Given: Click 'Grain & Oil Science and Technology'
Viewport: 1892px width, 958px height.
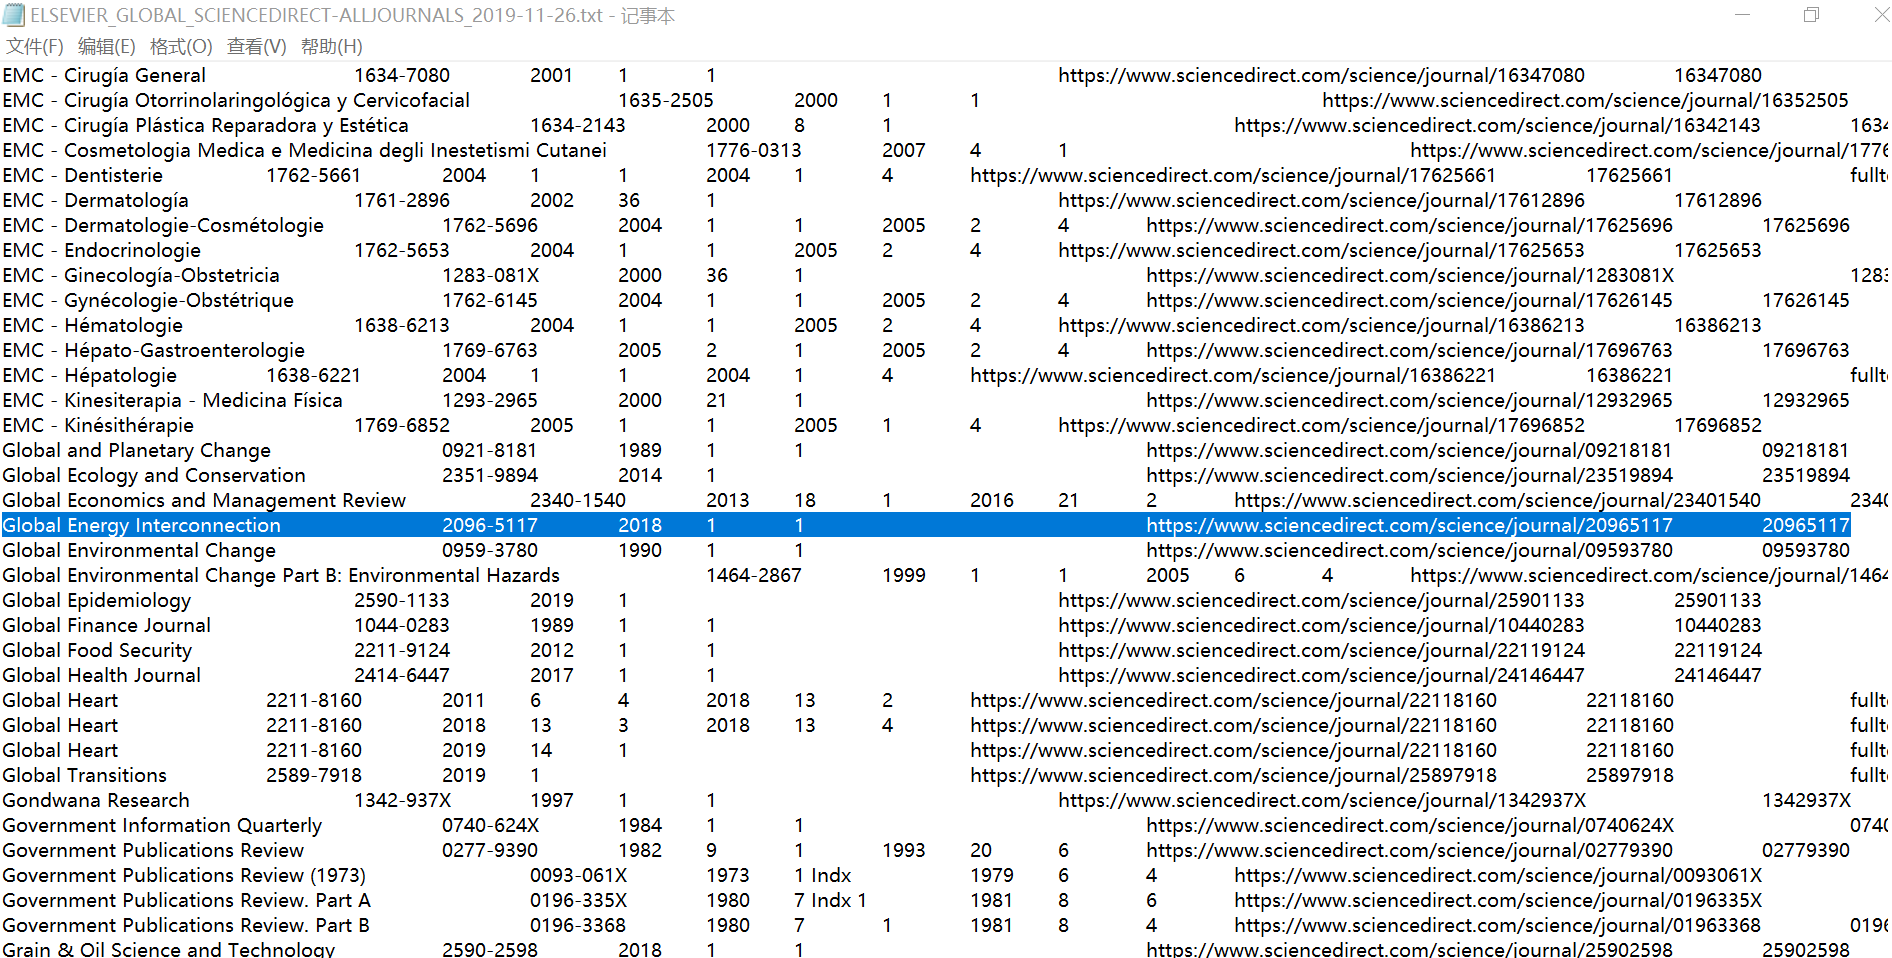Looking at the screenshot, I should [169, 948].
